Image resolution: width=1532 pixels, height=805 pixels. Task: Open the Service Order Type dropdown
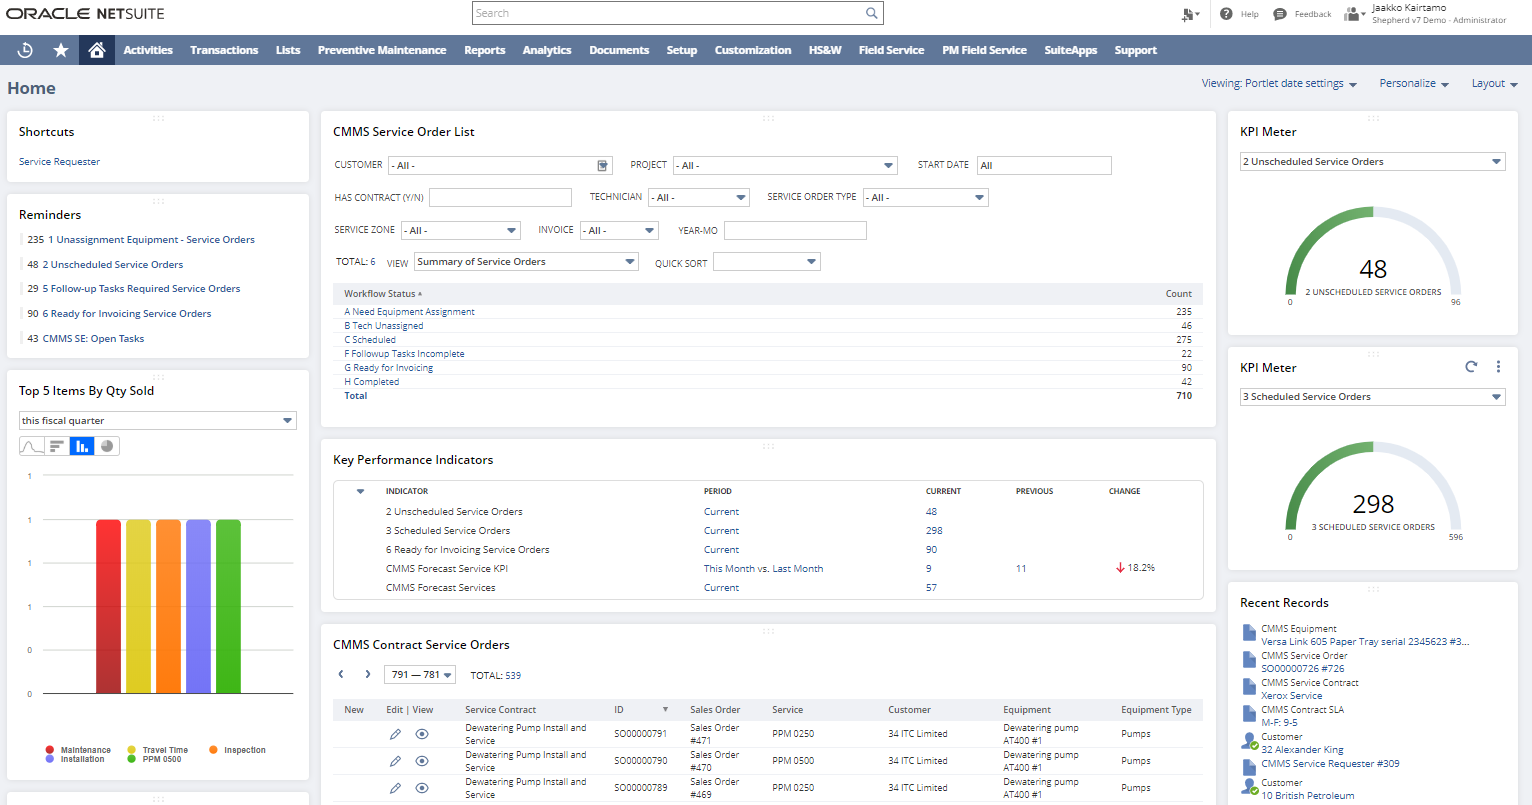[925, 198]
